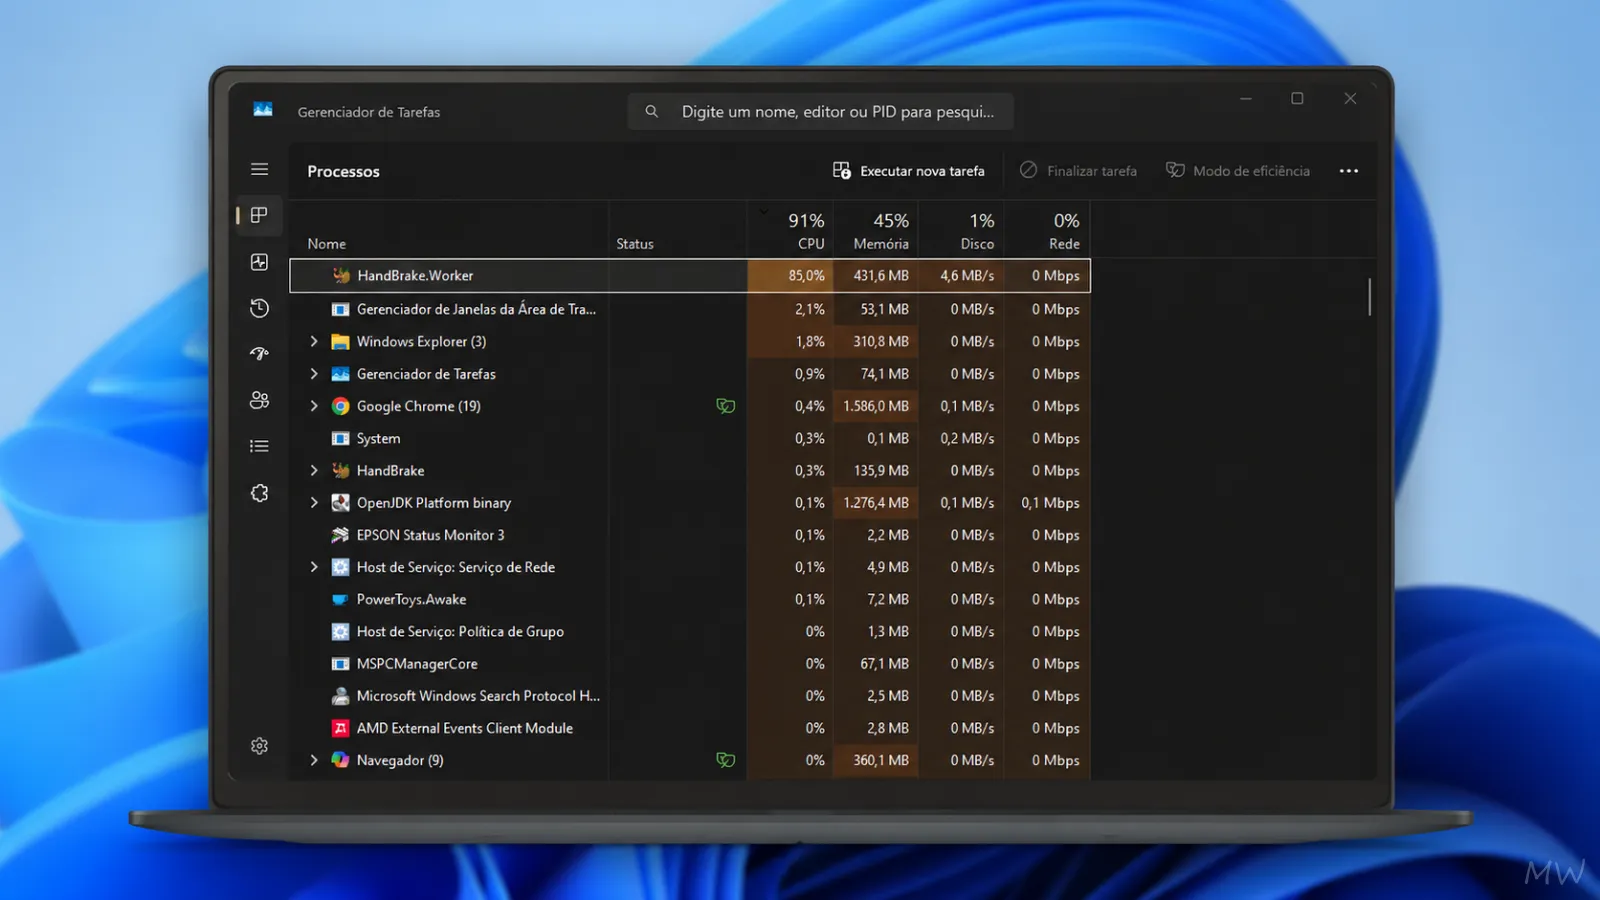Open the Services sidebar icon
1600x900 pixels.
[259, 493]
